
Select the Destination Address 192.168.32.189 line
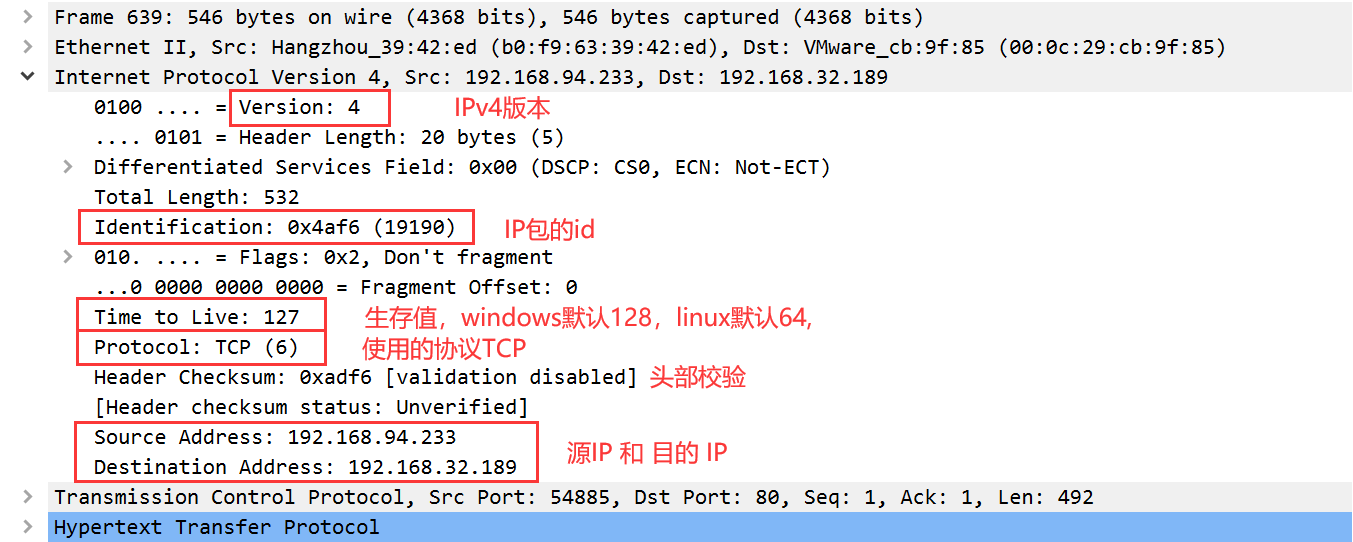pyautogui.click(x=305, y=467)
